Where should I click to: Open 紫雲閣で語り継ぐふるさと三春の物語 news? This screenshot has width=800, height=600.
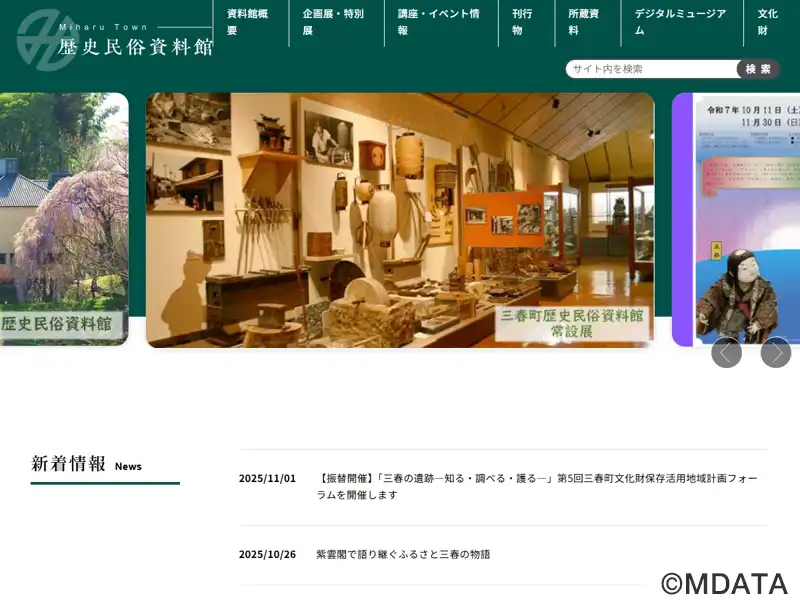[x=403, y=554]
